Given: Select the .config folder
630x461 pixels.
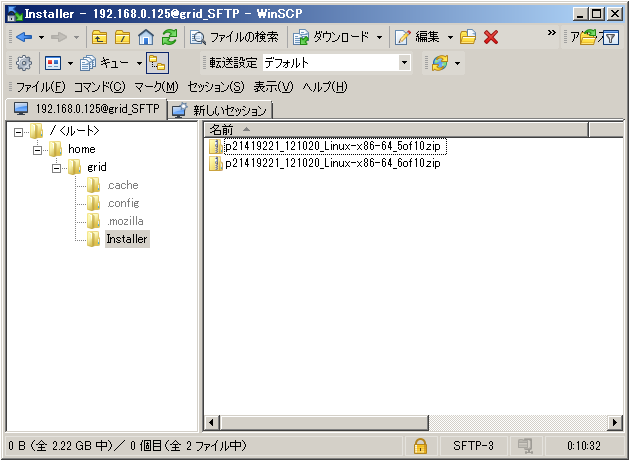Looking at the screenshot, I should 123,203.
